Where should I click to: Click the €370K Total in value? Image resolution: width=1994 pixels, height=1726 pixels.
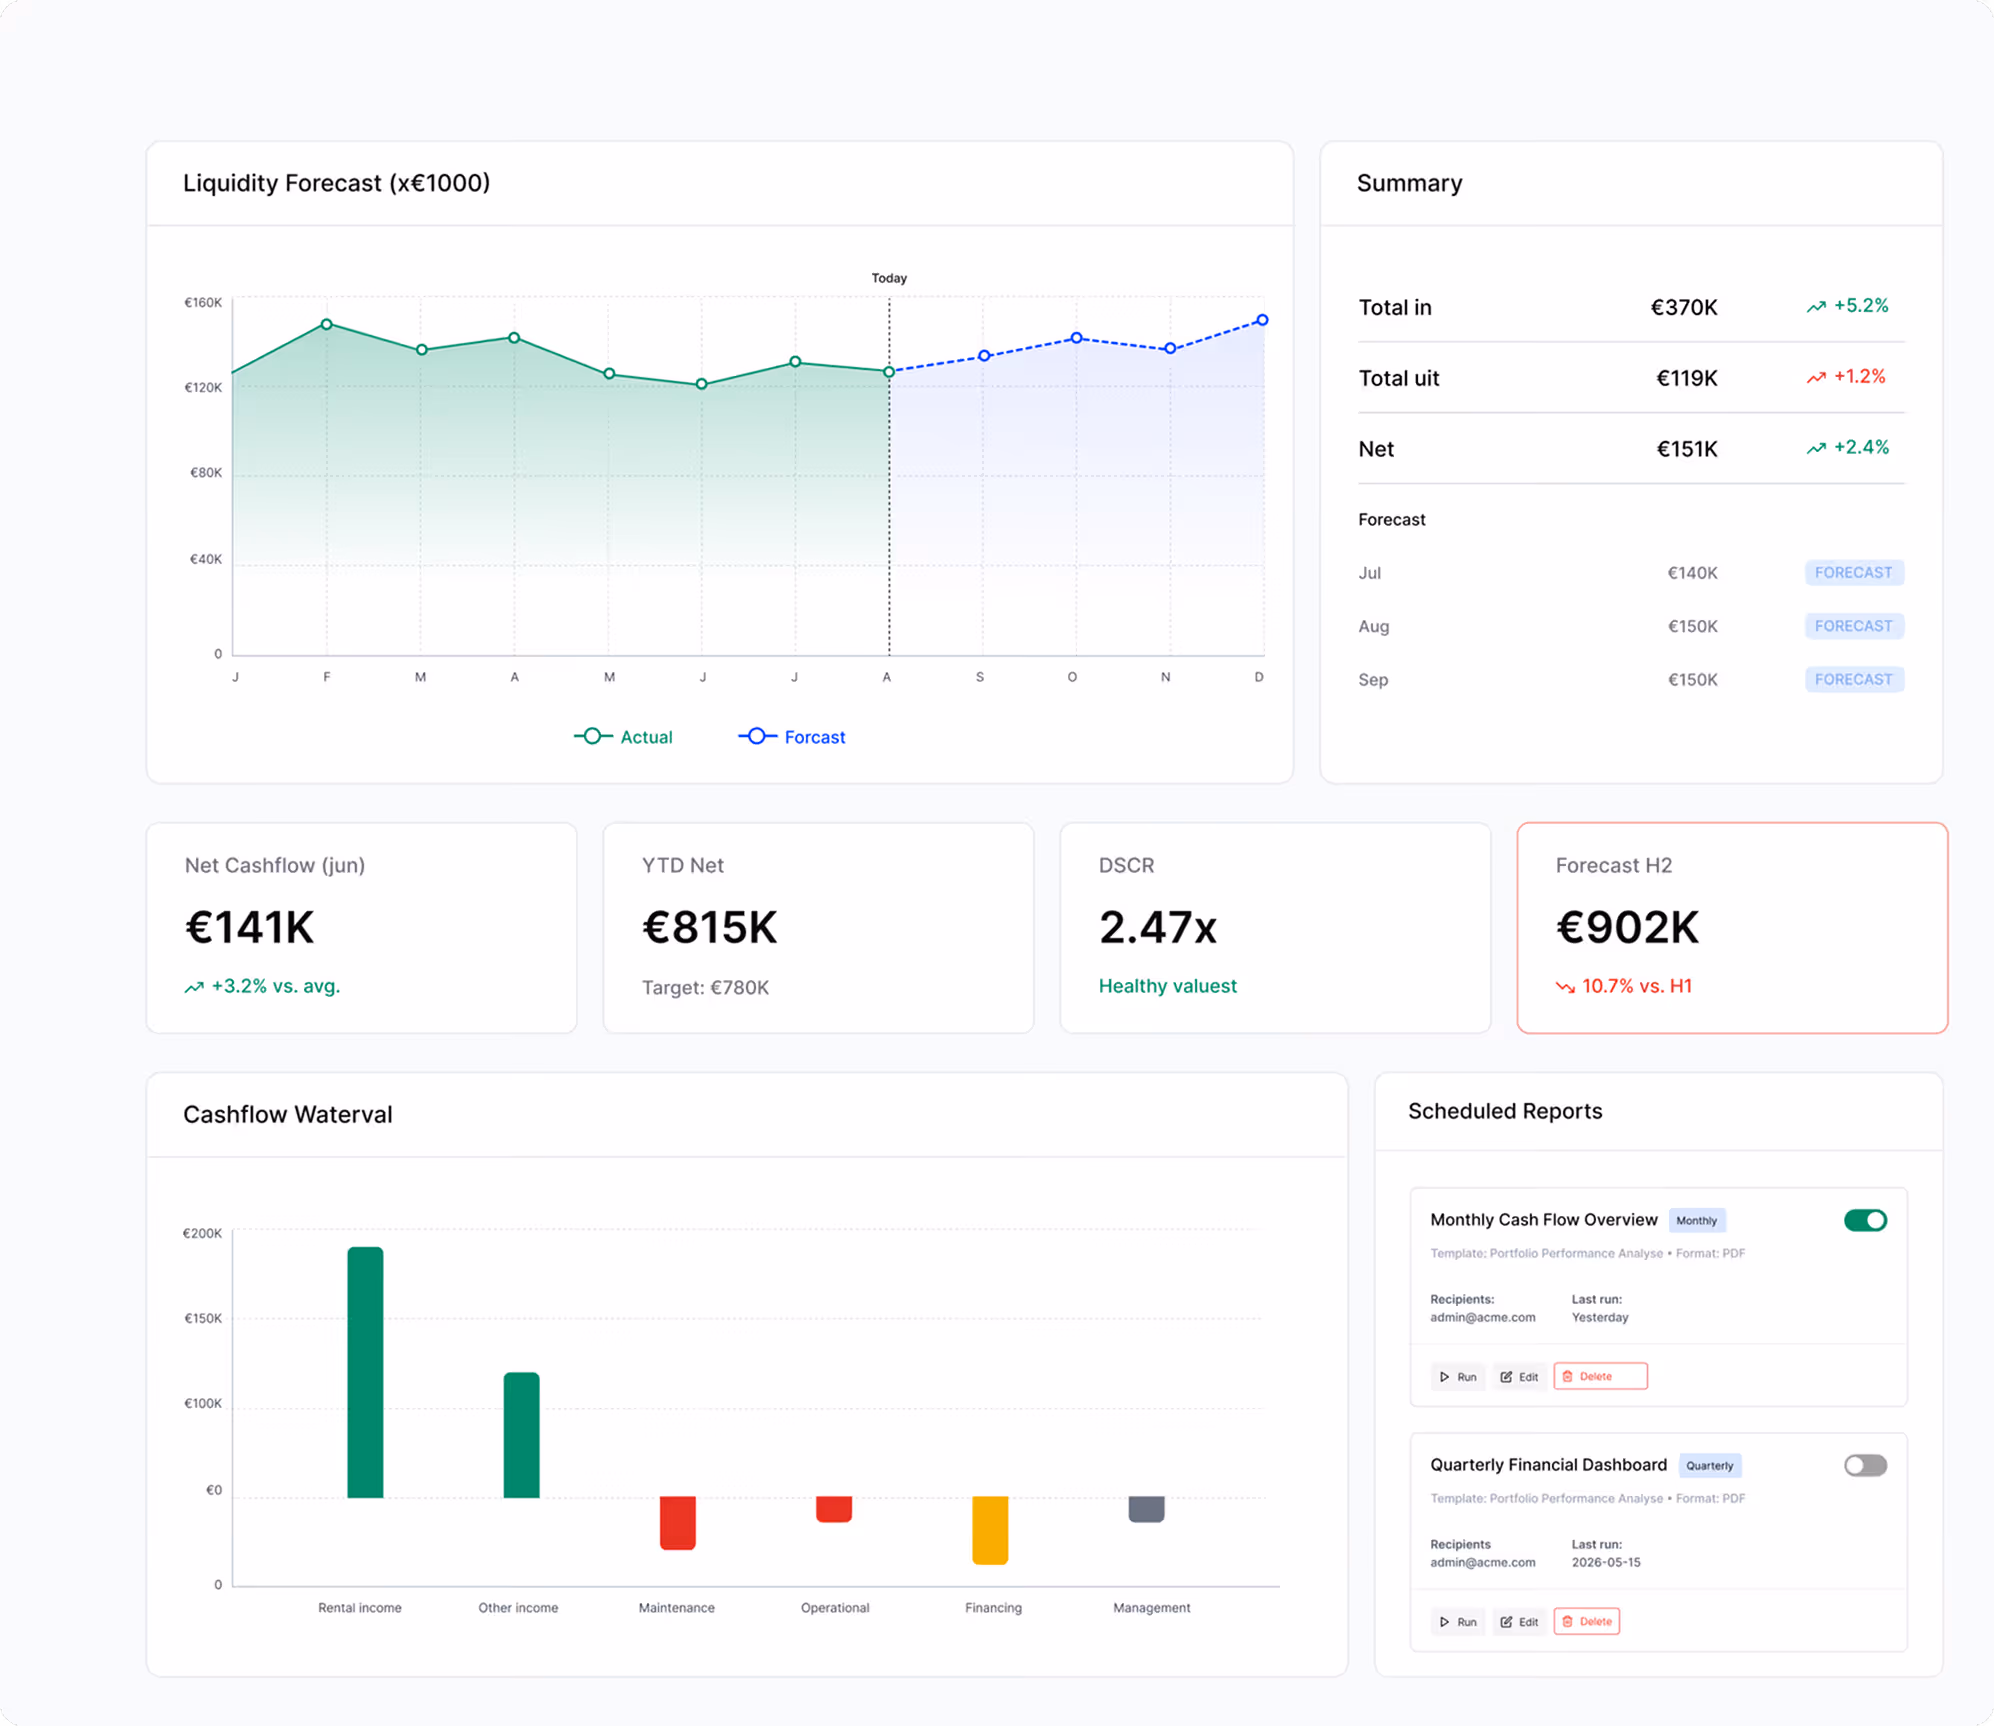click(1684, 308)
